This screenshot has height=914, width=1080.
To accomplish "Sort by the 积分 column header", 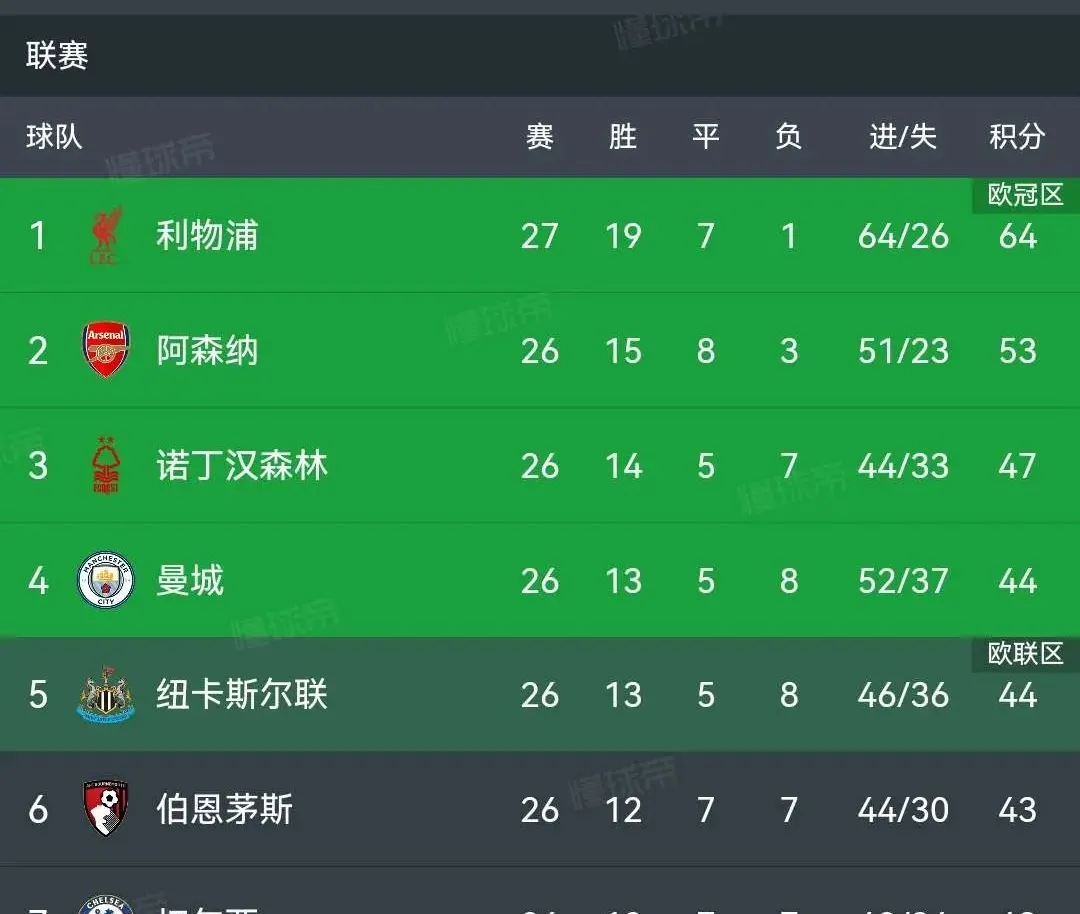I will 1017,136.
